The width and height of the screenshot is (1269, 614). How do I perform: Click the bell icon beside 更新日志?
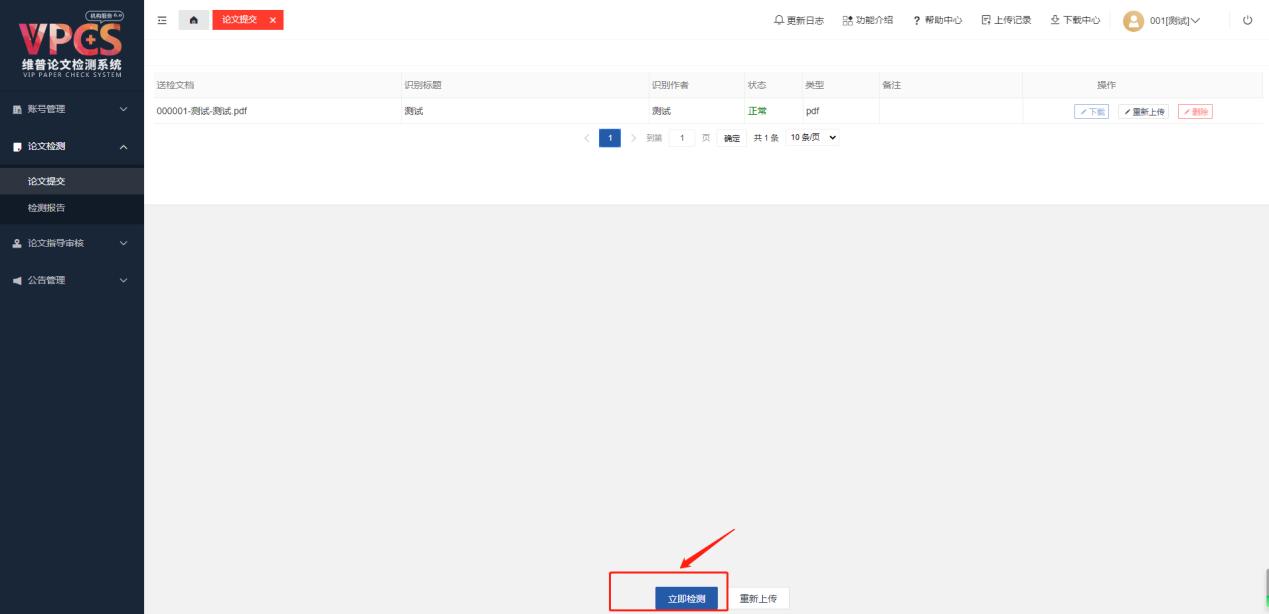(780, 20)
